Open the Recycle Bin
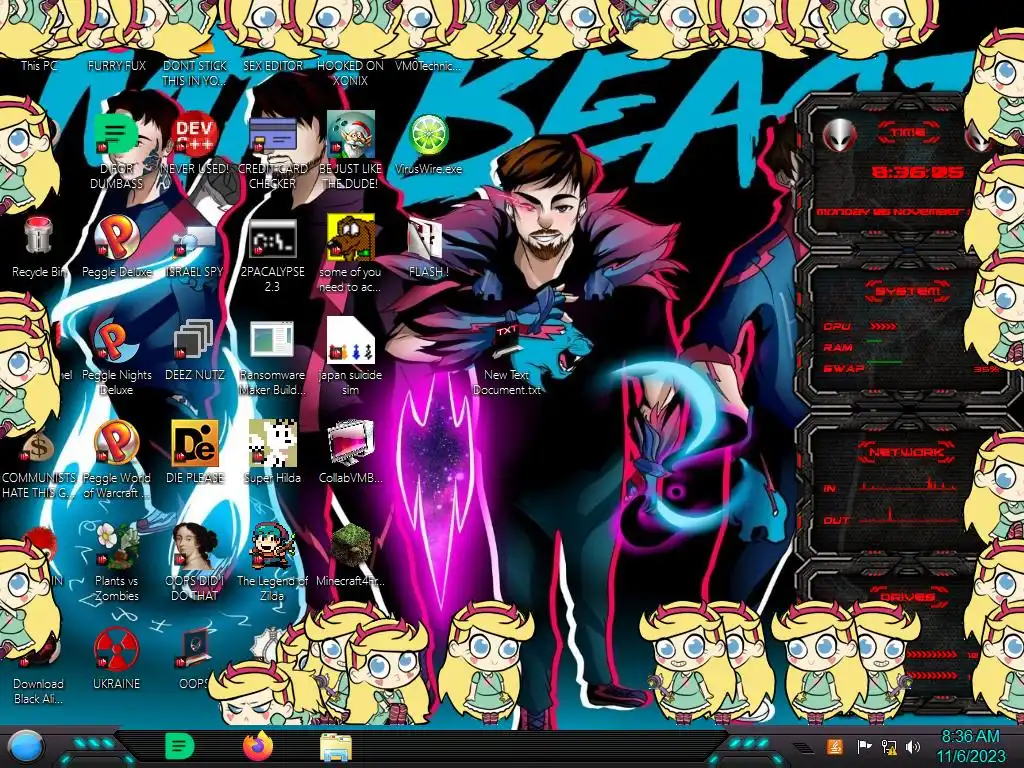Viewport: 1024px width, 768px height. 39,236
